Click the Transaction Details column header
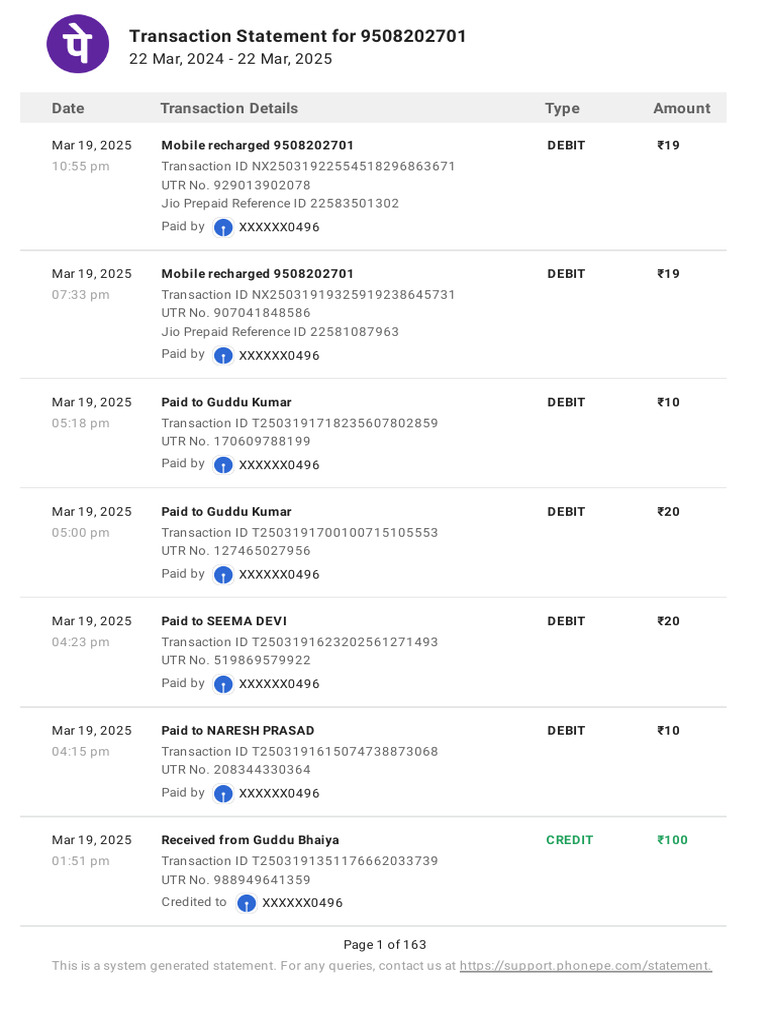The image size is (768, 1024). tap(229, 108)
